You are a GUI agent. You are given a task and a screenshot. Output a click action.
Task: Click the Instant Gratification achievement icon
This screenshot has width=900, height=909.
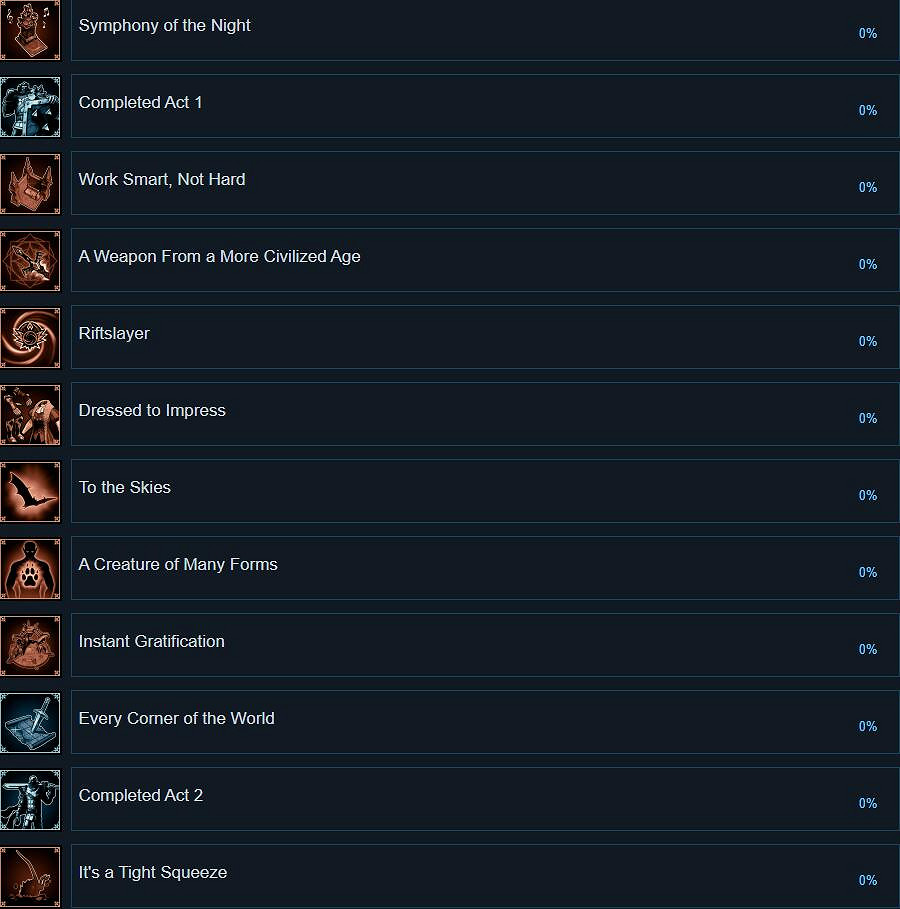tap(30, 645)
